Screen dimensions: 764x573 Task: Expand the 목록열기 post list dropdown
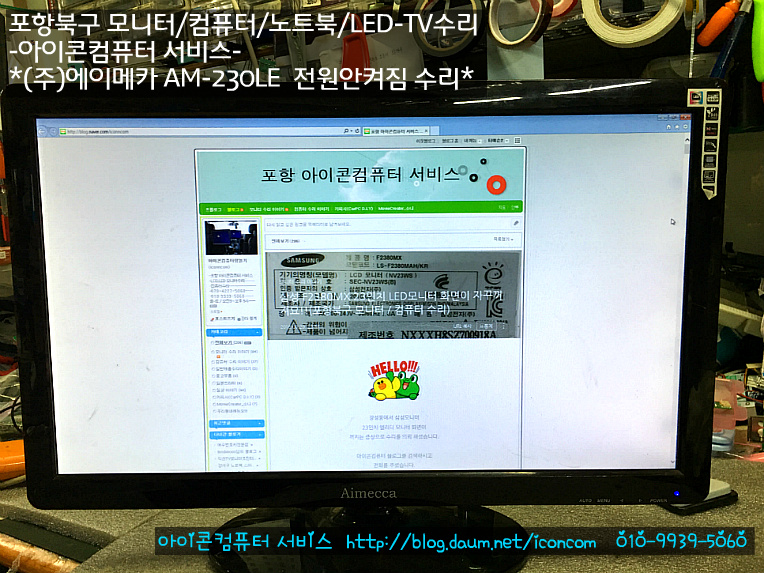[503, 239]
